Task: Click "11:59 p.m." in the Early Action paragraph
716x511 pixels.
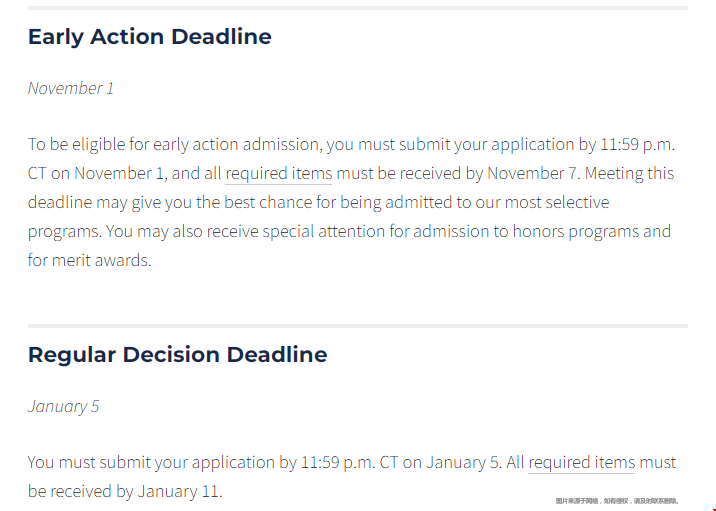Action: [x=639, y=144]
